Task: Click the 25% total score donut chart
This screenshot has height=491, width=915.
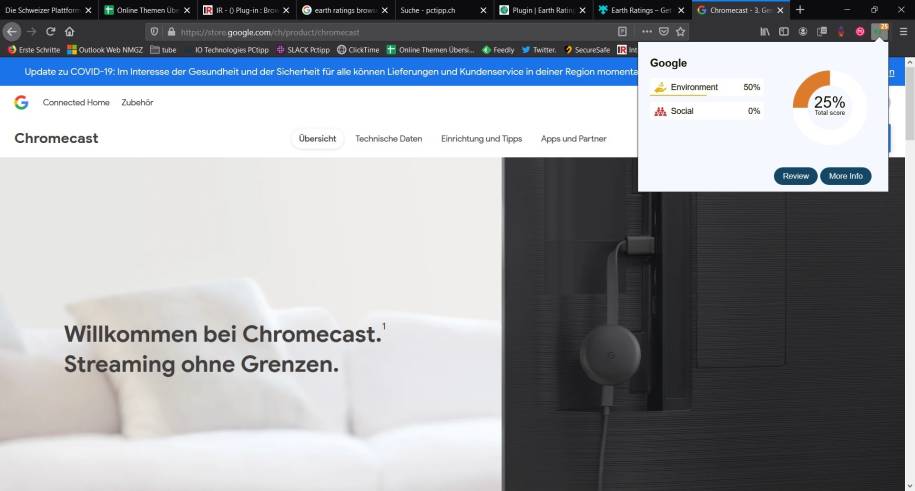Action: click(x=829, y=107)
